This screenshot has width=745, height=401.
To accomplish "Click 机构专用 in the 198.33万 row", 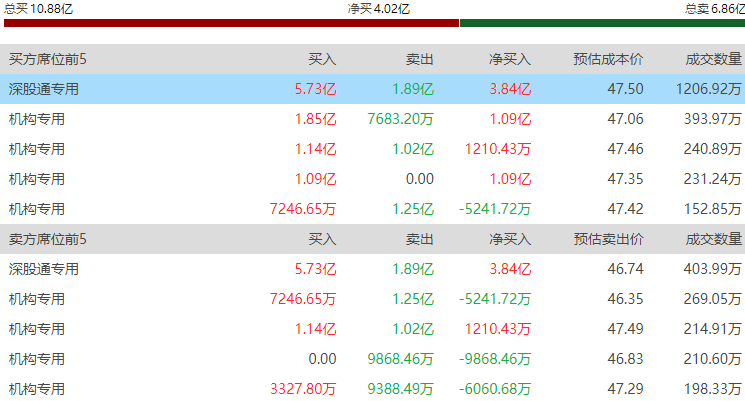I will pos(37,389).
